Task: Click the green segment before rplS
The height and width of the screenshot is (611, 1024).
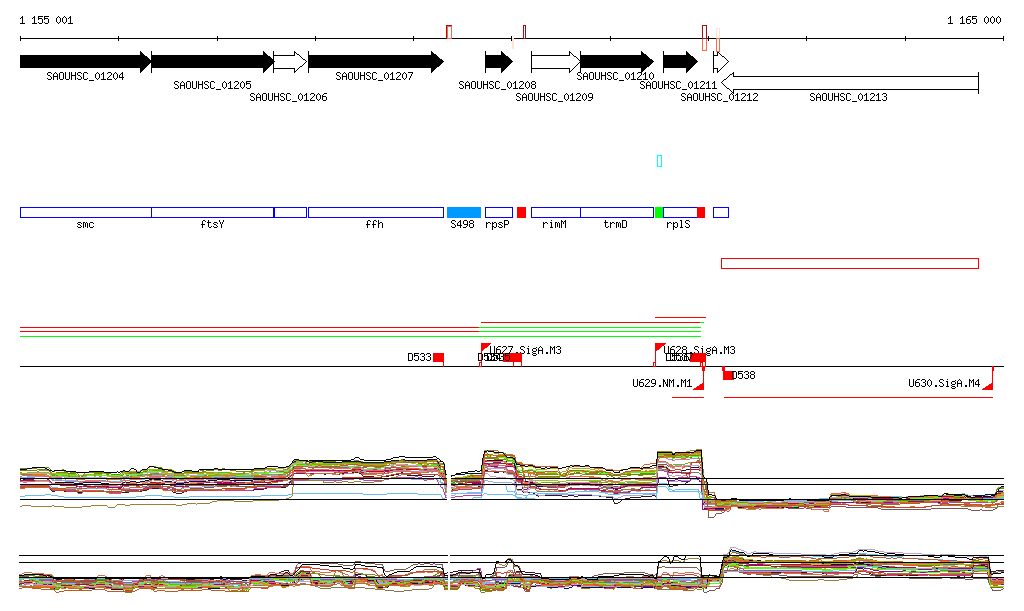Action: click(659, 212)
